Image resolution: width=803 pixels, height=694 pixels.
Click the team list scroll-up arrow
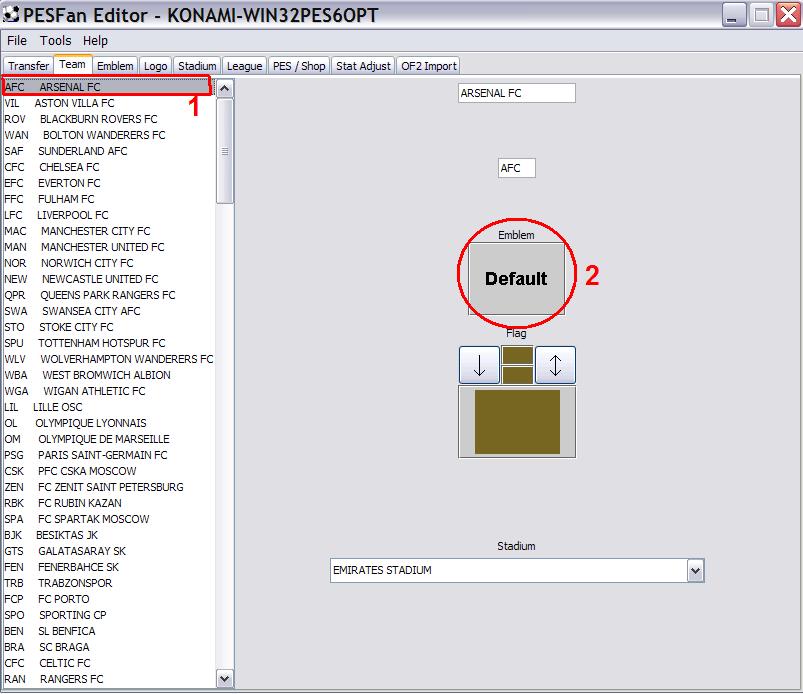(224, 89)
